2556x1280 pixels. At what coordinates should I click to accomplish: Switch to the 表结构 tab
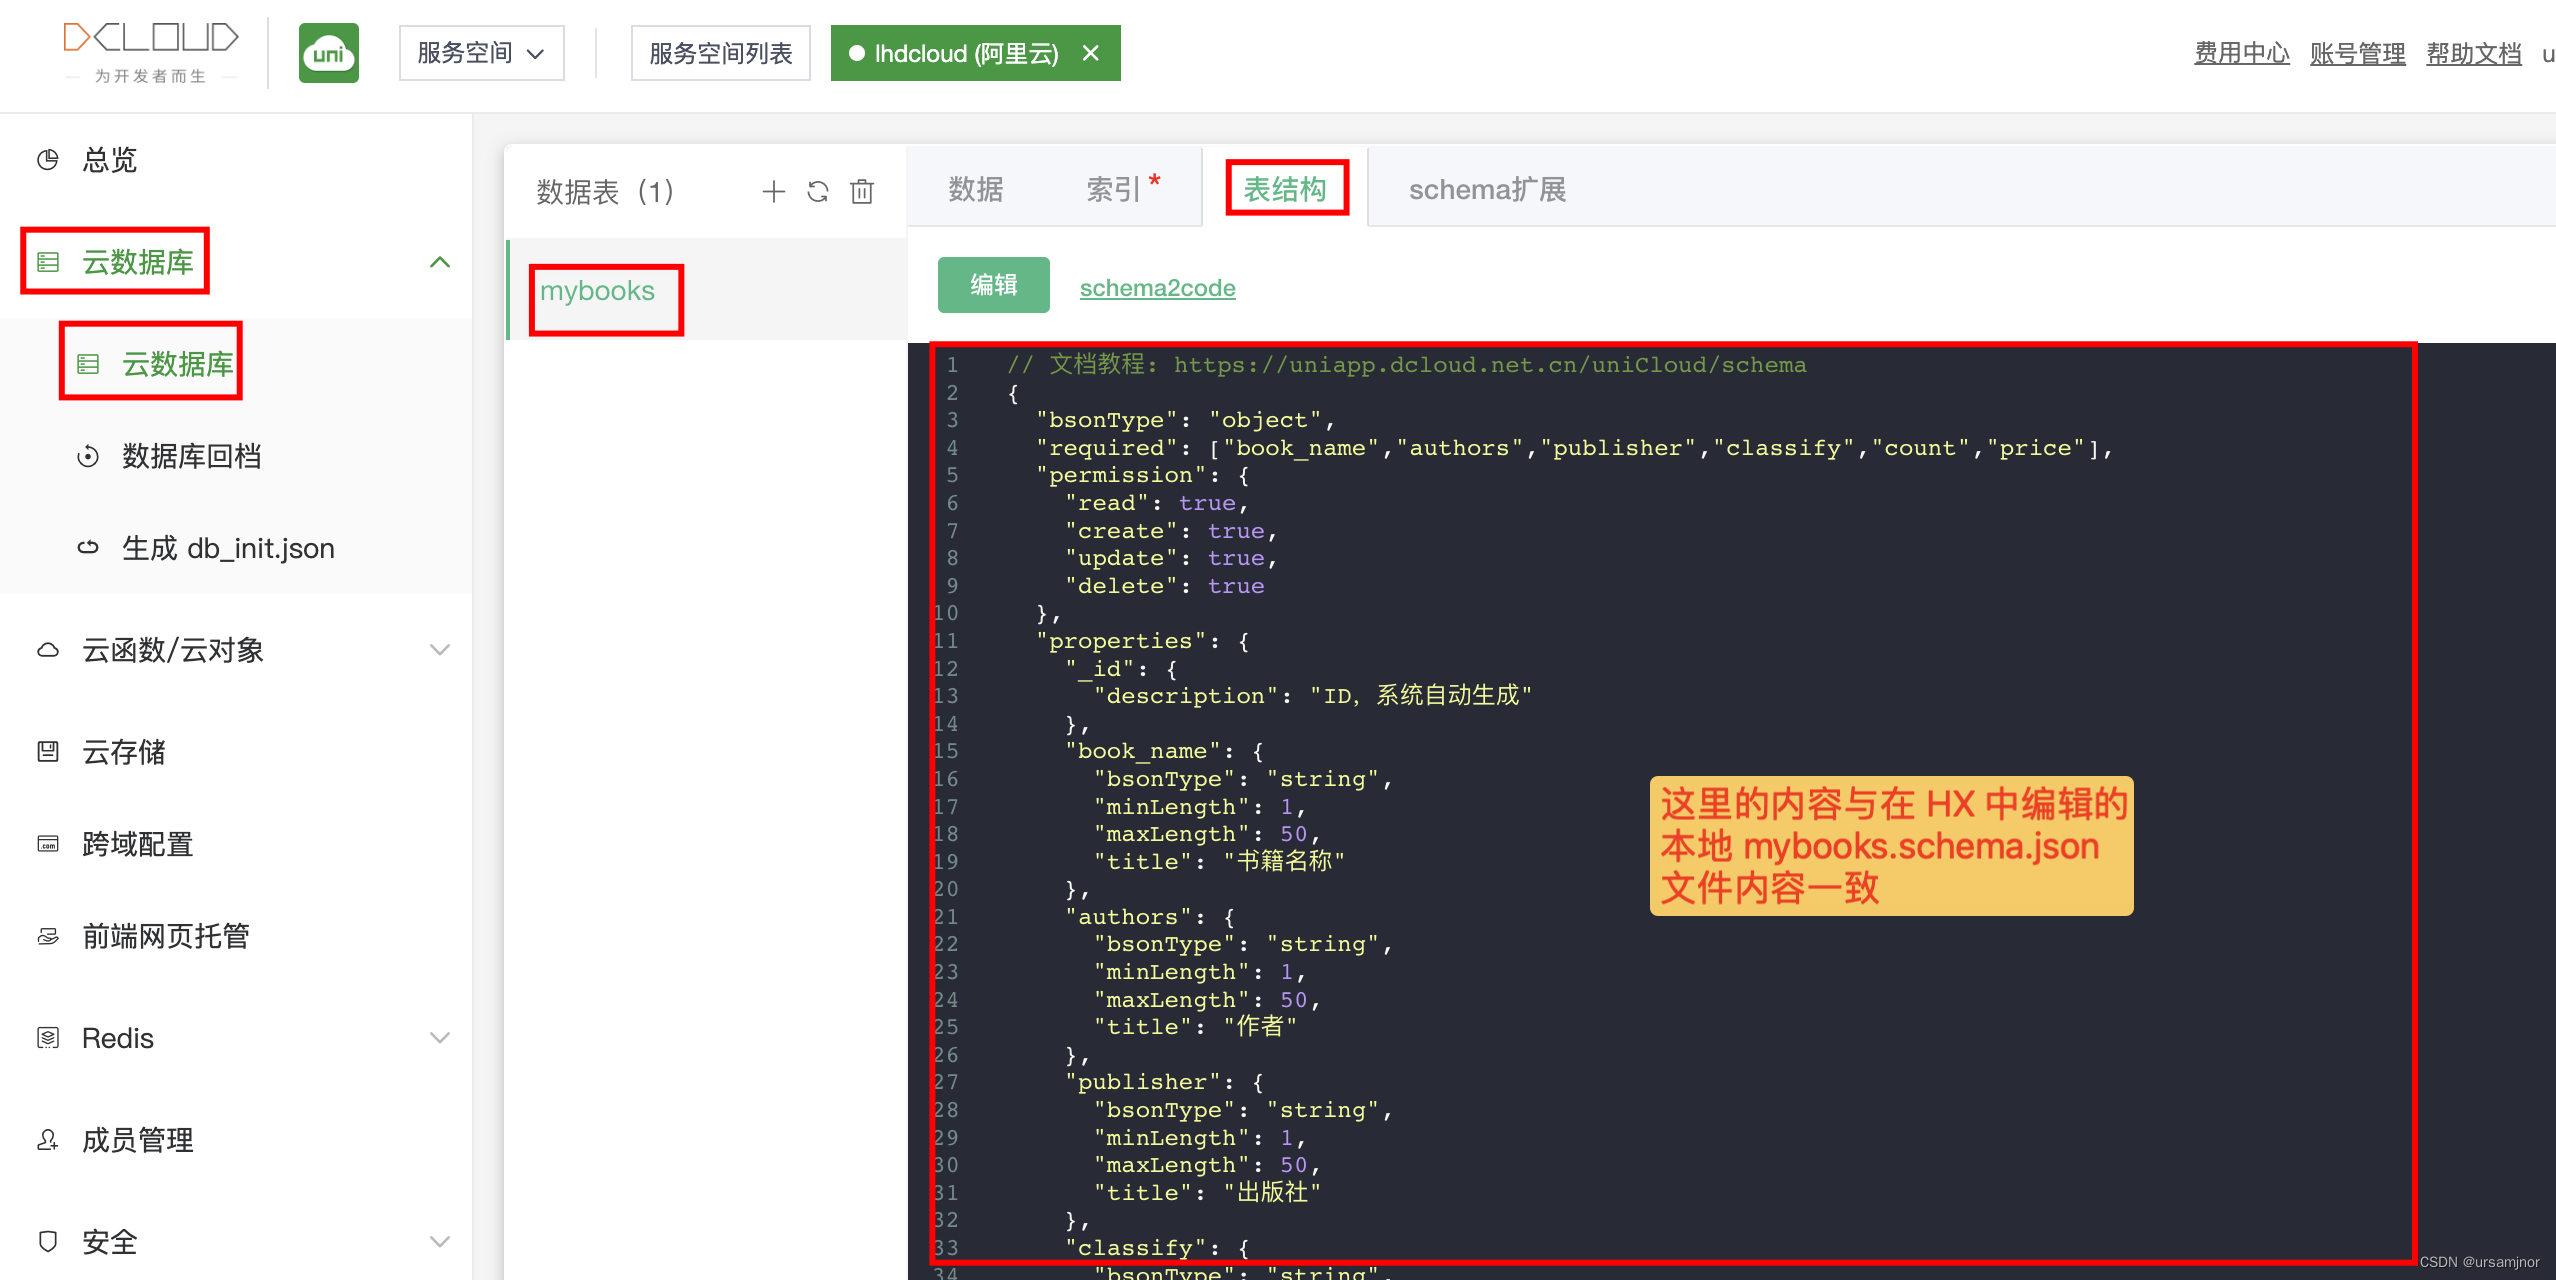1285,189
